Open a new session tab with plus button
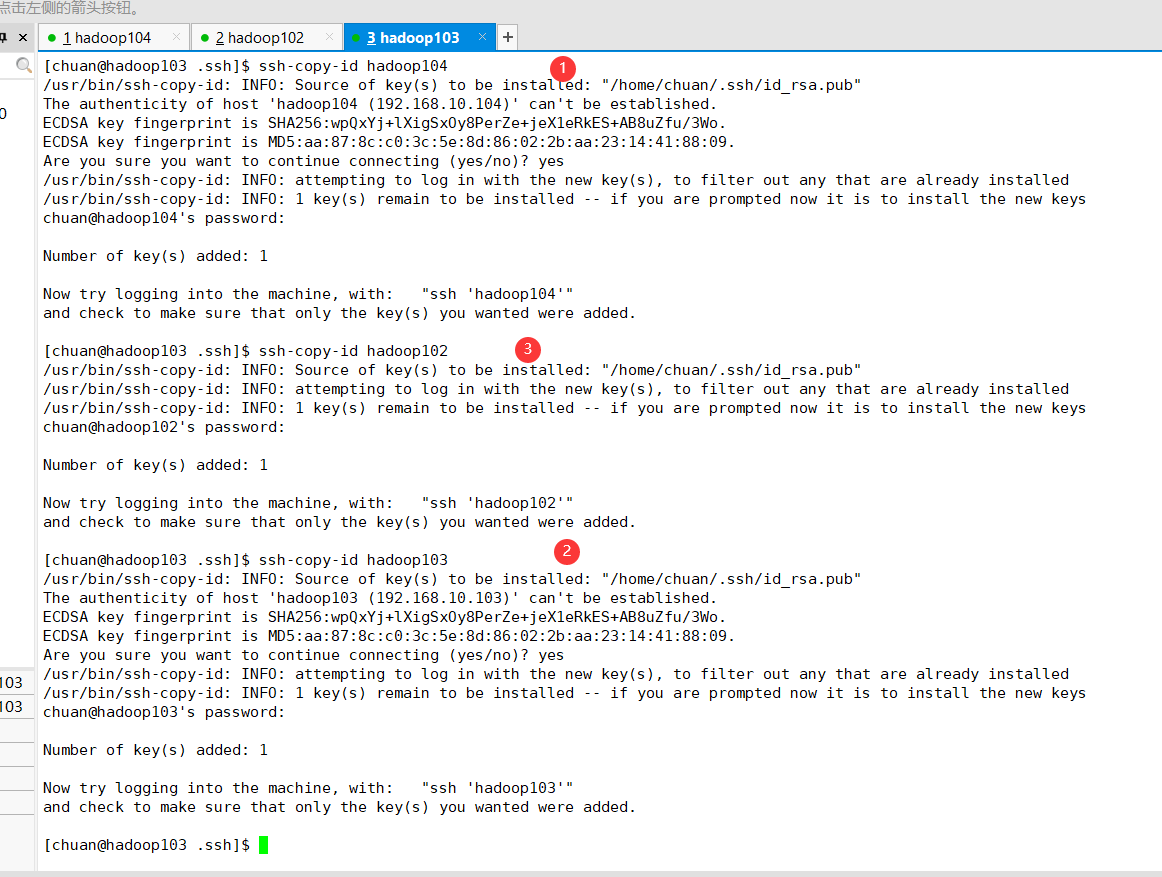Screen dimensions: 1162x877 click(x=508, y=37)
